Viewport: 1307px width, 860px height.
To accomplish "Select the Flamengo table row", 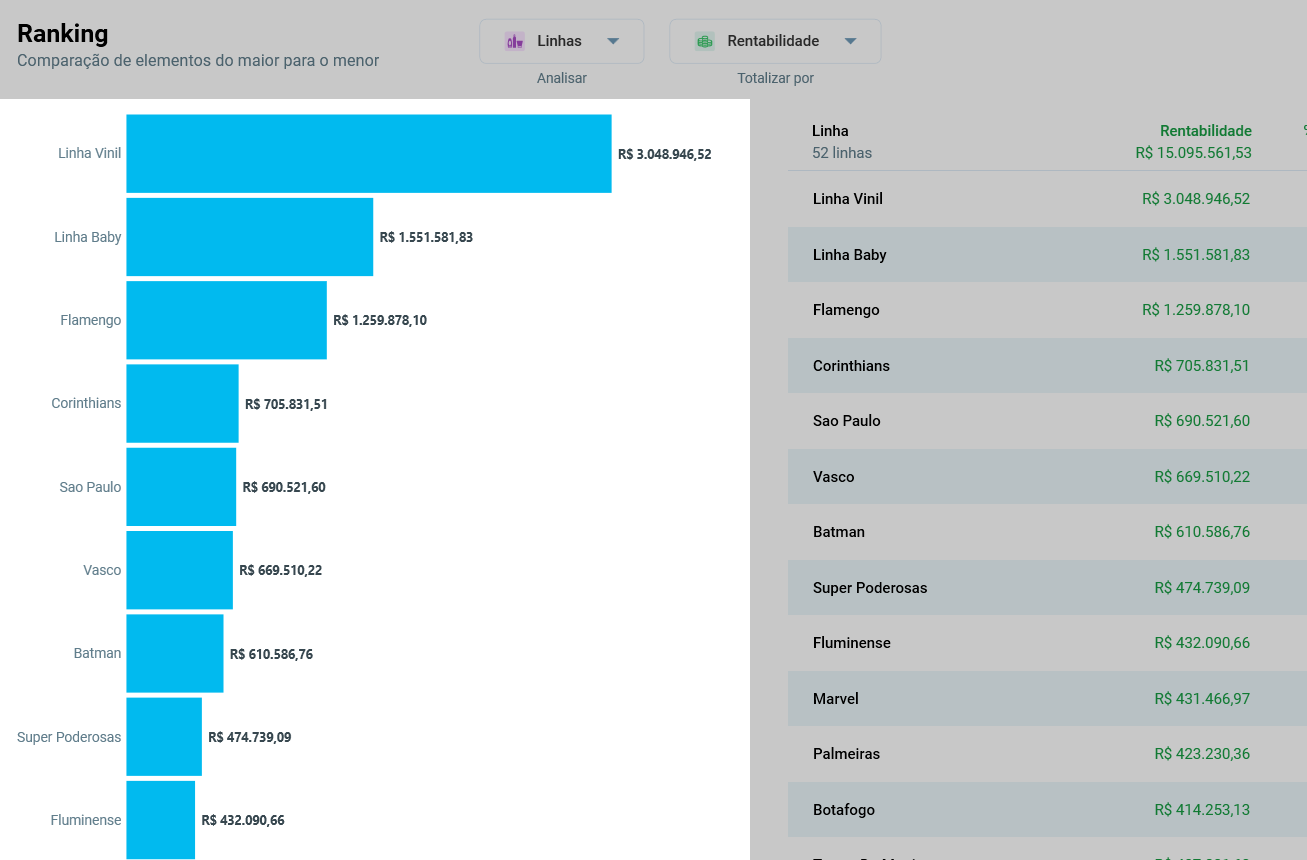I will pyautogui.click(x=1047, y=310).
